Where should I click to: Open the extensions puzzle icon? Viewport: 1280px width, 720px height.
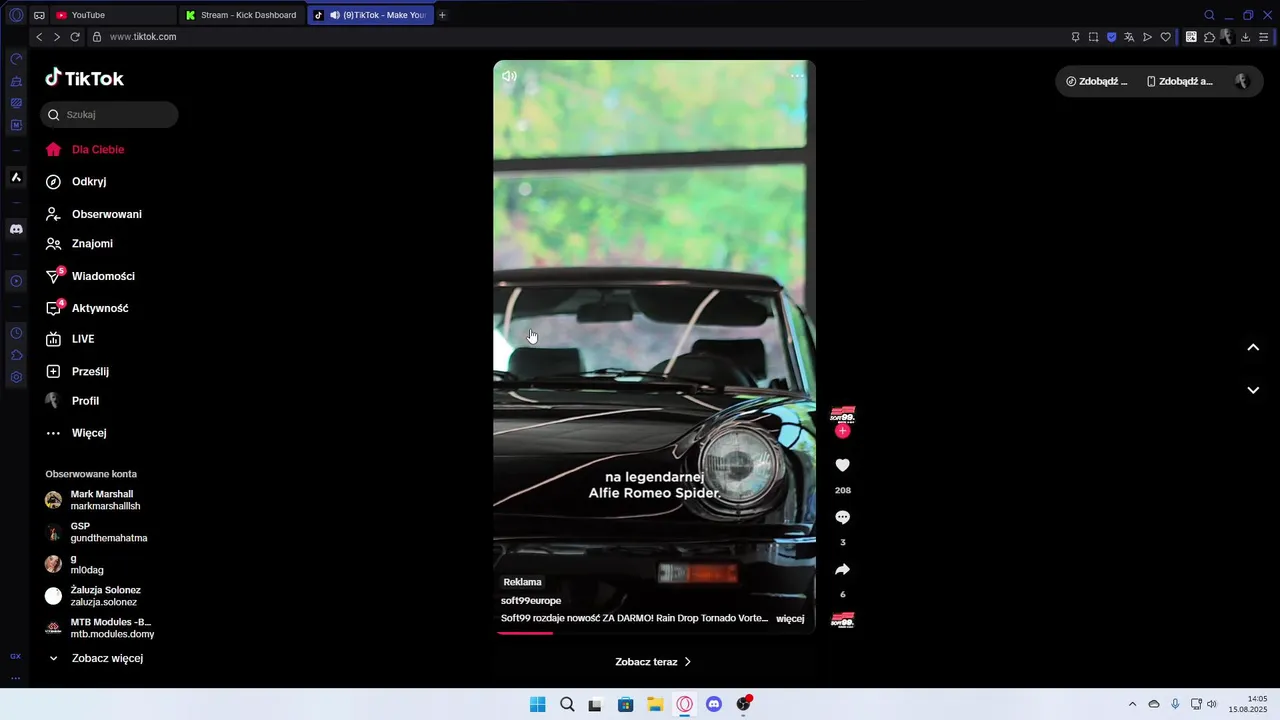[1209, 37]
